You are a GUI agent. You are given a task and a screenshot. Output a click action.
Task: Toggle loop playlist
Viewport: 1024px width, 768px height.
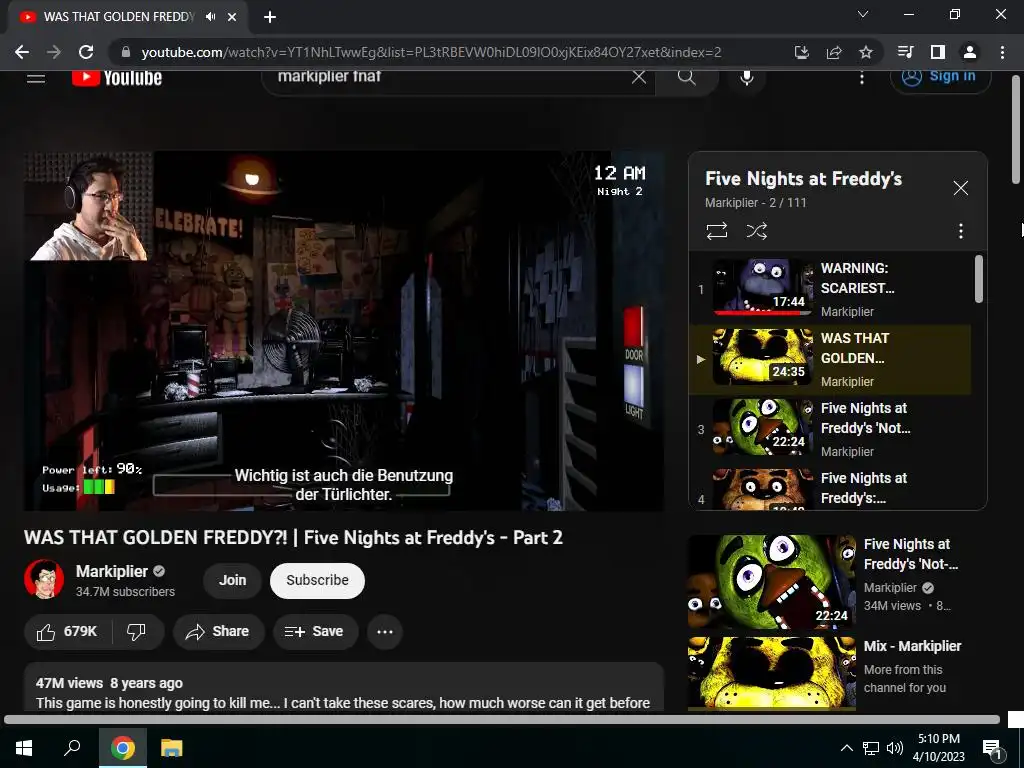[716, 231]
